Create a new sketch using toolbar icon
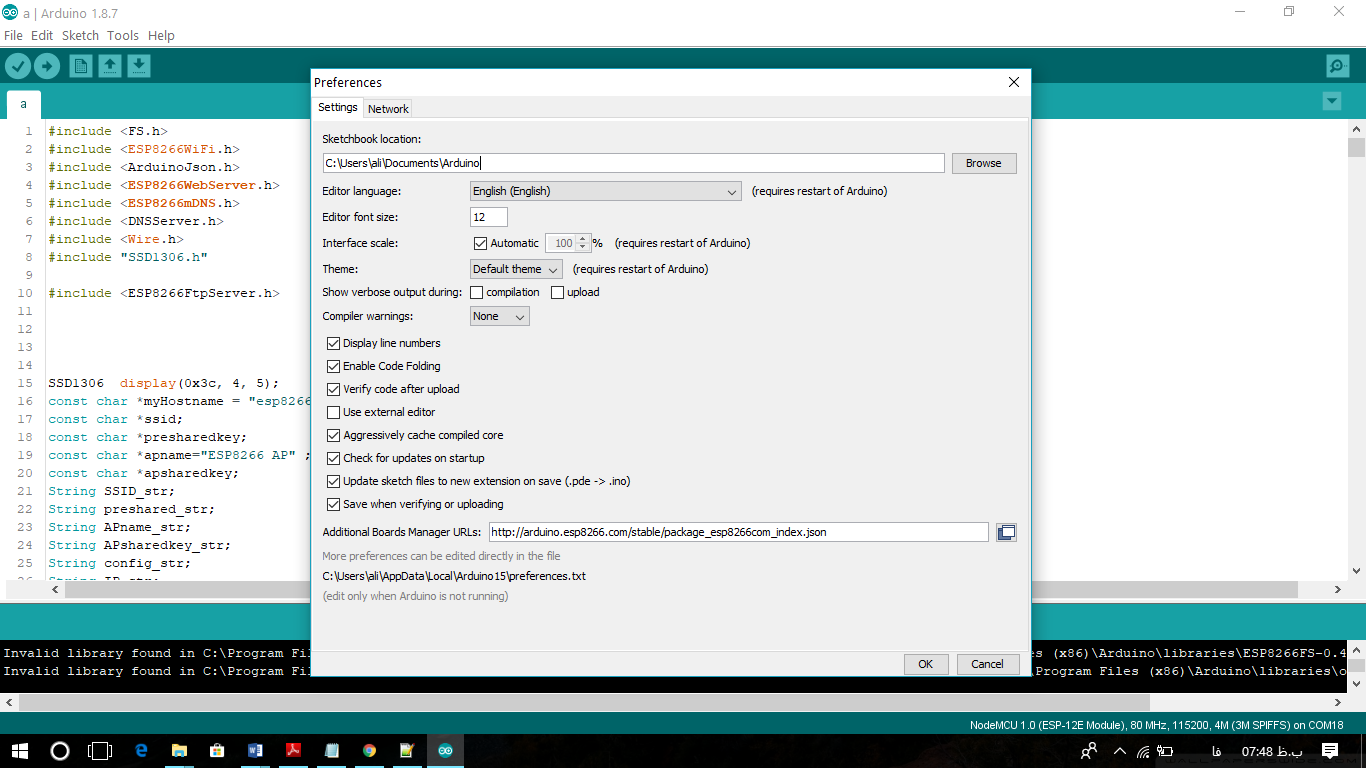 pyautogui.click(x=80, y=66)
